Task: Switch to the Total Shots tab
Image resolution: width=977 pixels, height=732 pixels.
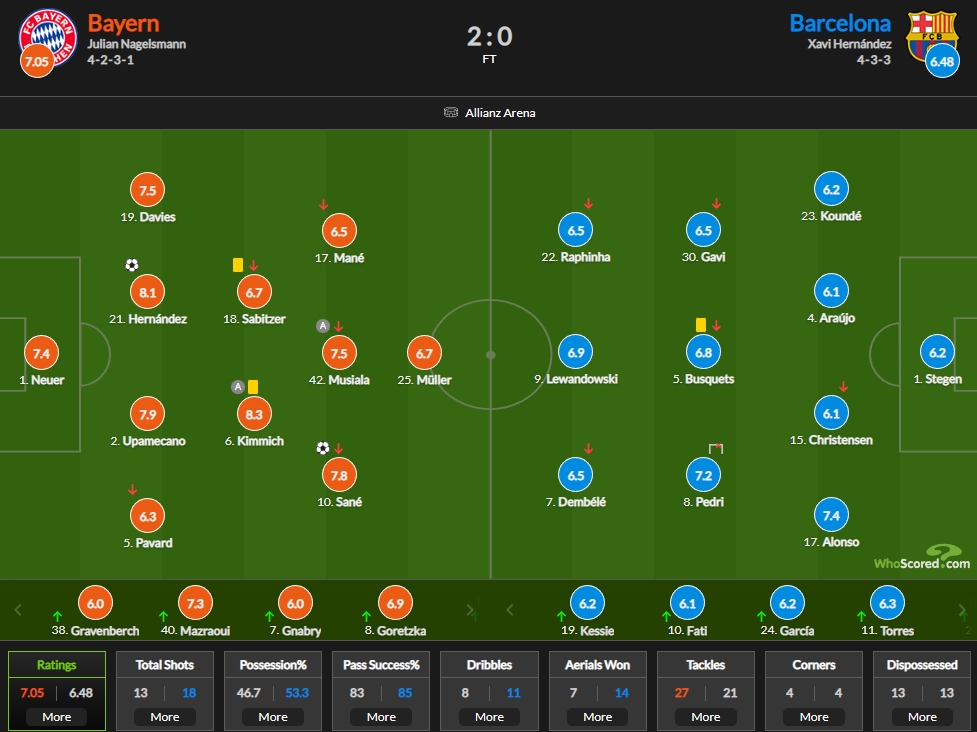Action: [x=164, y=665]
